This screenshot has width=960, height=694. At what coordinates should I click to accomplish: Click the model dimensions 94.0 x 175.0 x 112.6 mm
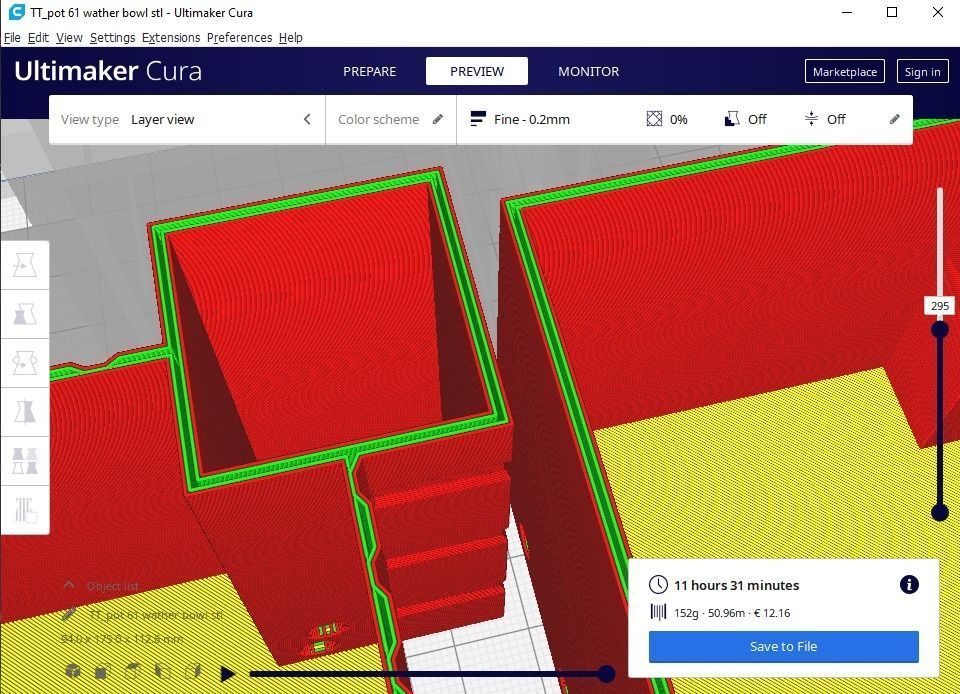[122, 638]
